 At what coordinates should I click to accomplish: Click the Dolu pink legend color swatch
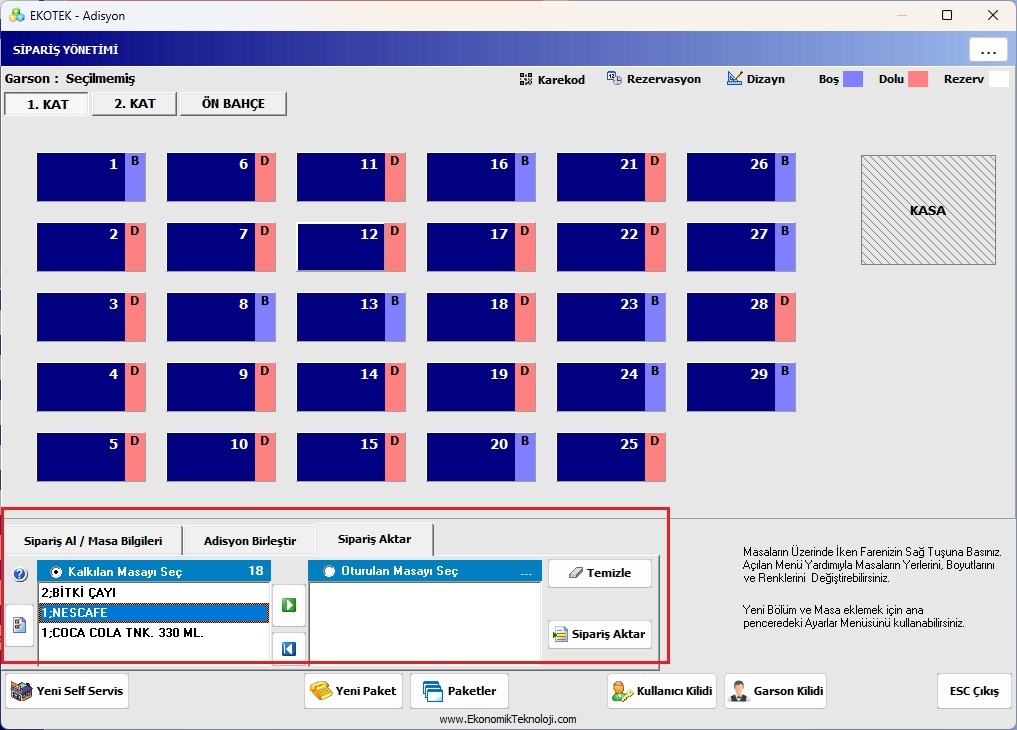coord(918,79)
